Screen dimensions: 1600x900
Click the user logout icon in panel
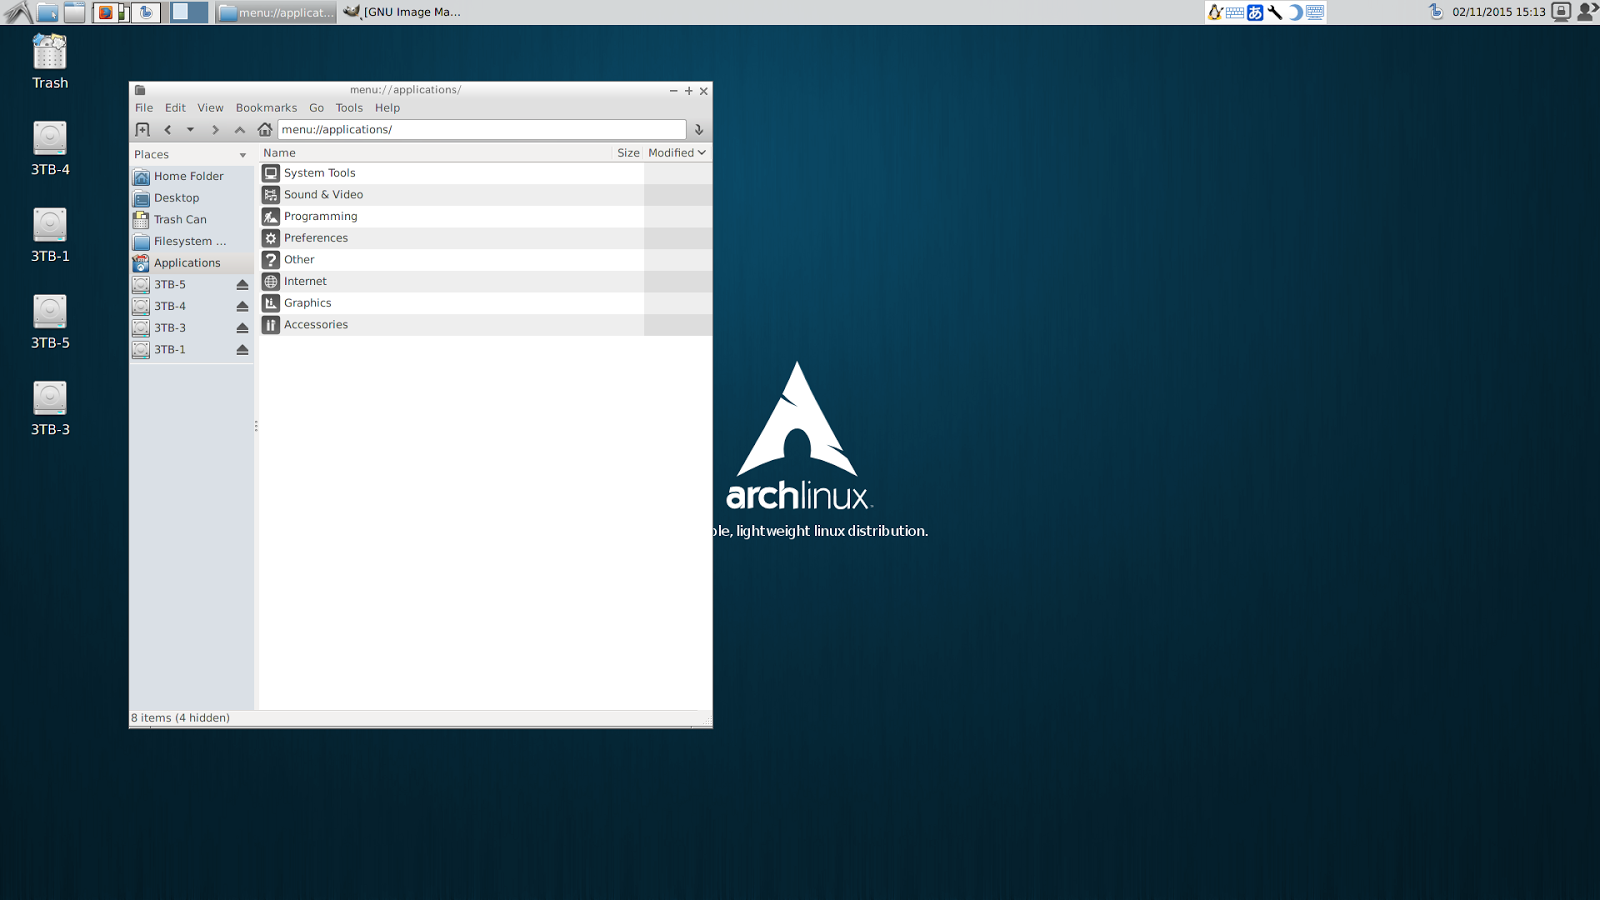point(1587,12)
